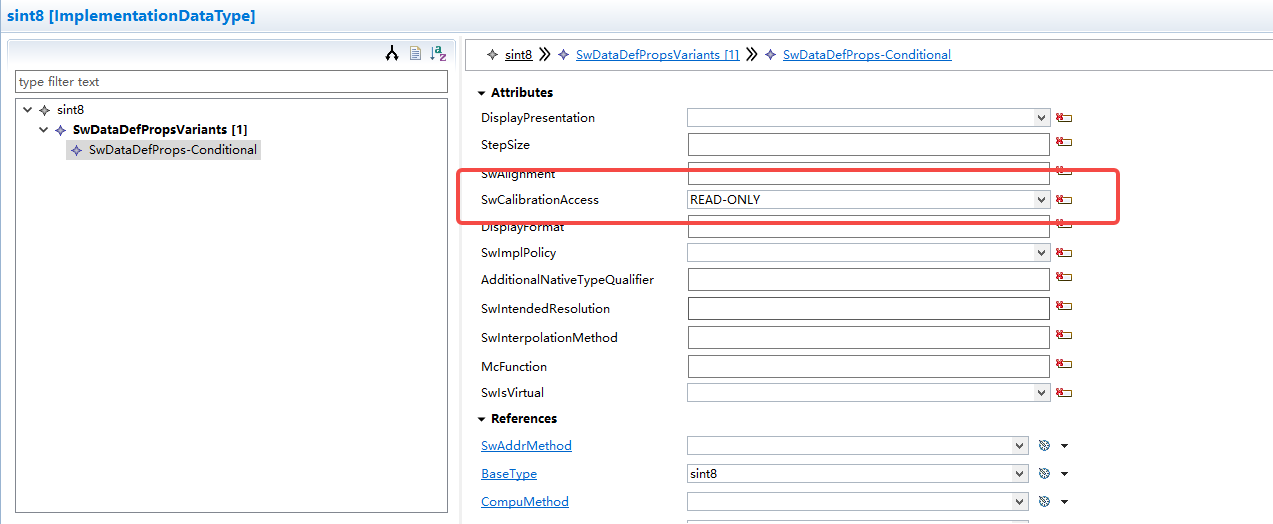
Task: Click the SwDataDefPropsVariants node icon in tree
Action: tap(60, 130)
